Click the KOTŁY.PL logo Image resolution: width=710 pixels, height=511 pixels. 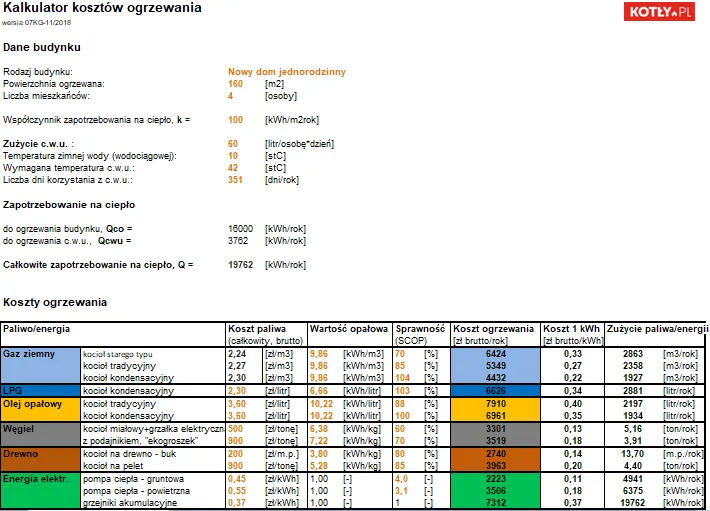click(x=659, y=11)
